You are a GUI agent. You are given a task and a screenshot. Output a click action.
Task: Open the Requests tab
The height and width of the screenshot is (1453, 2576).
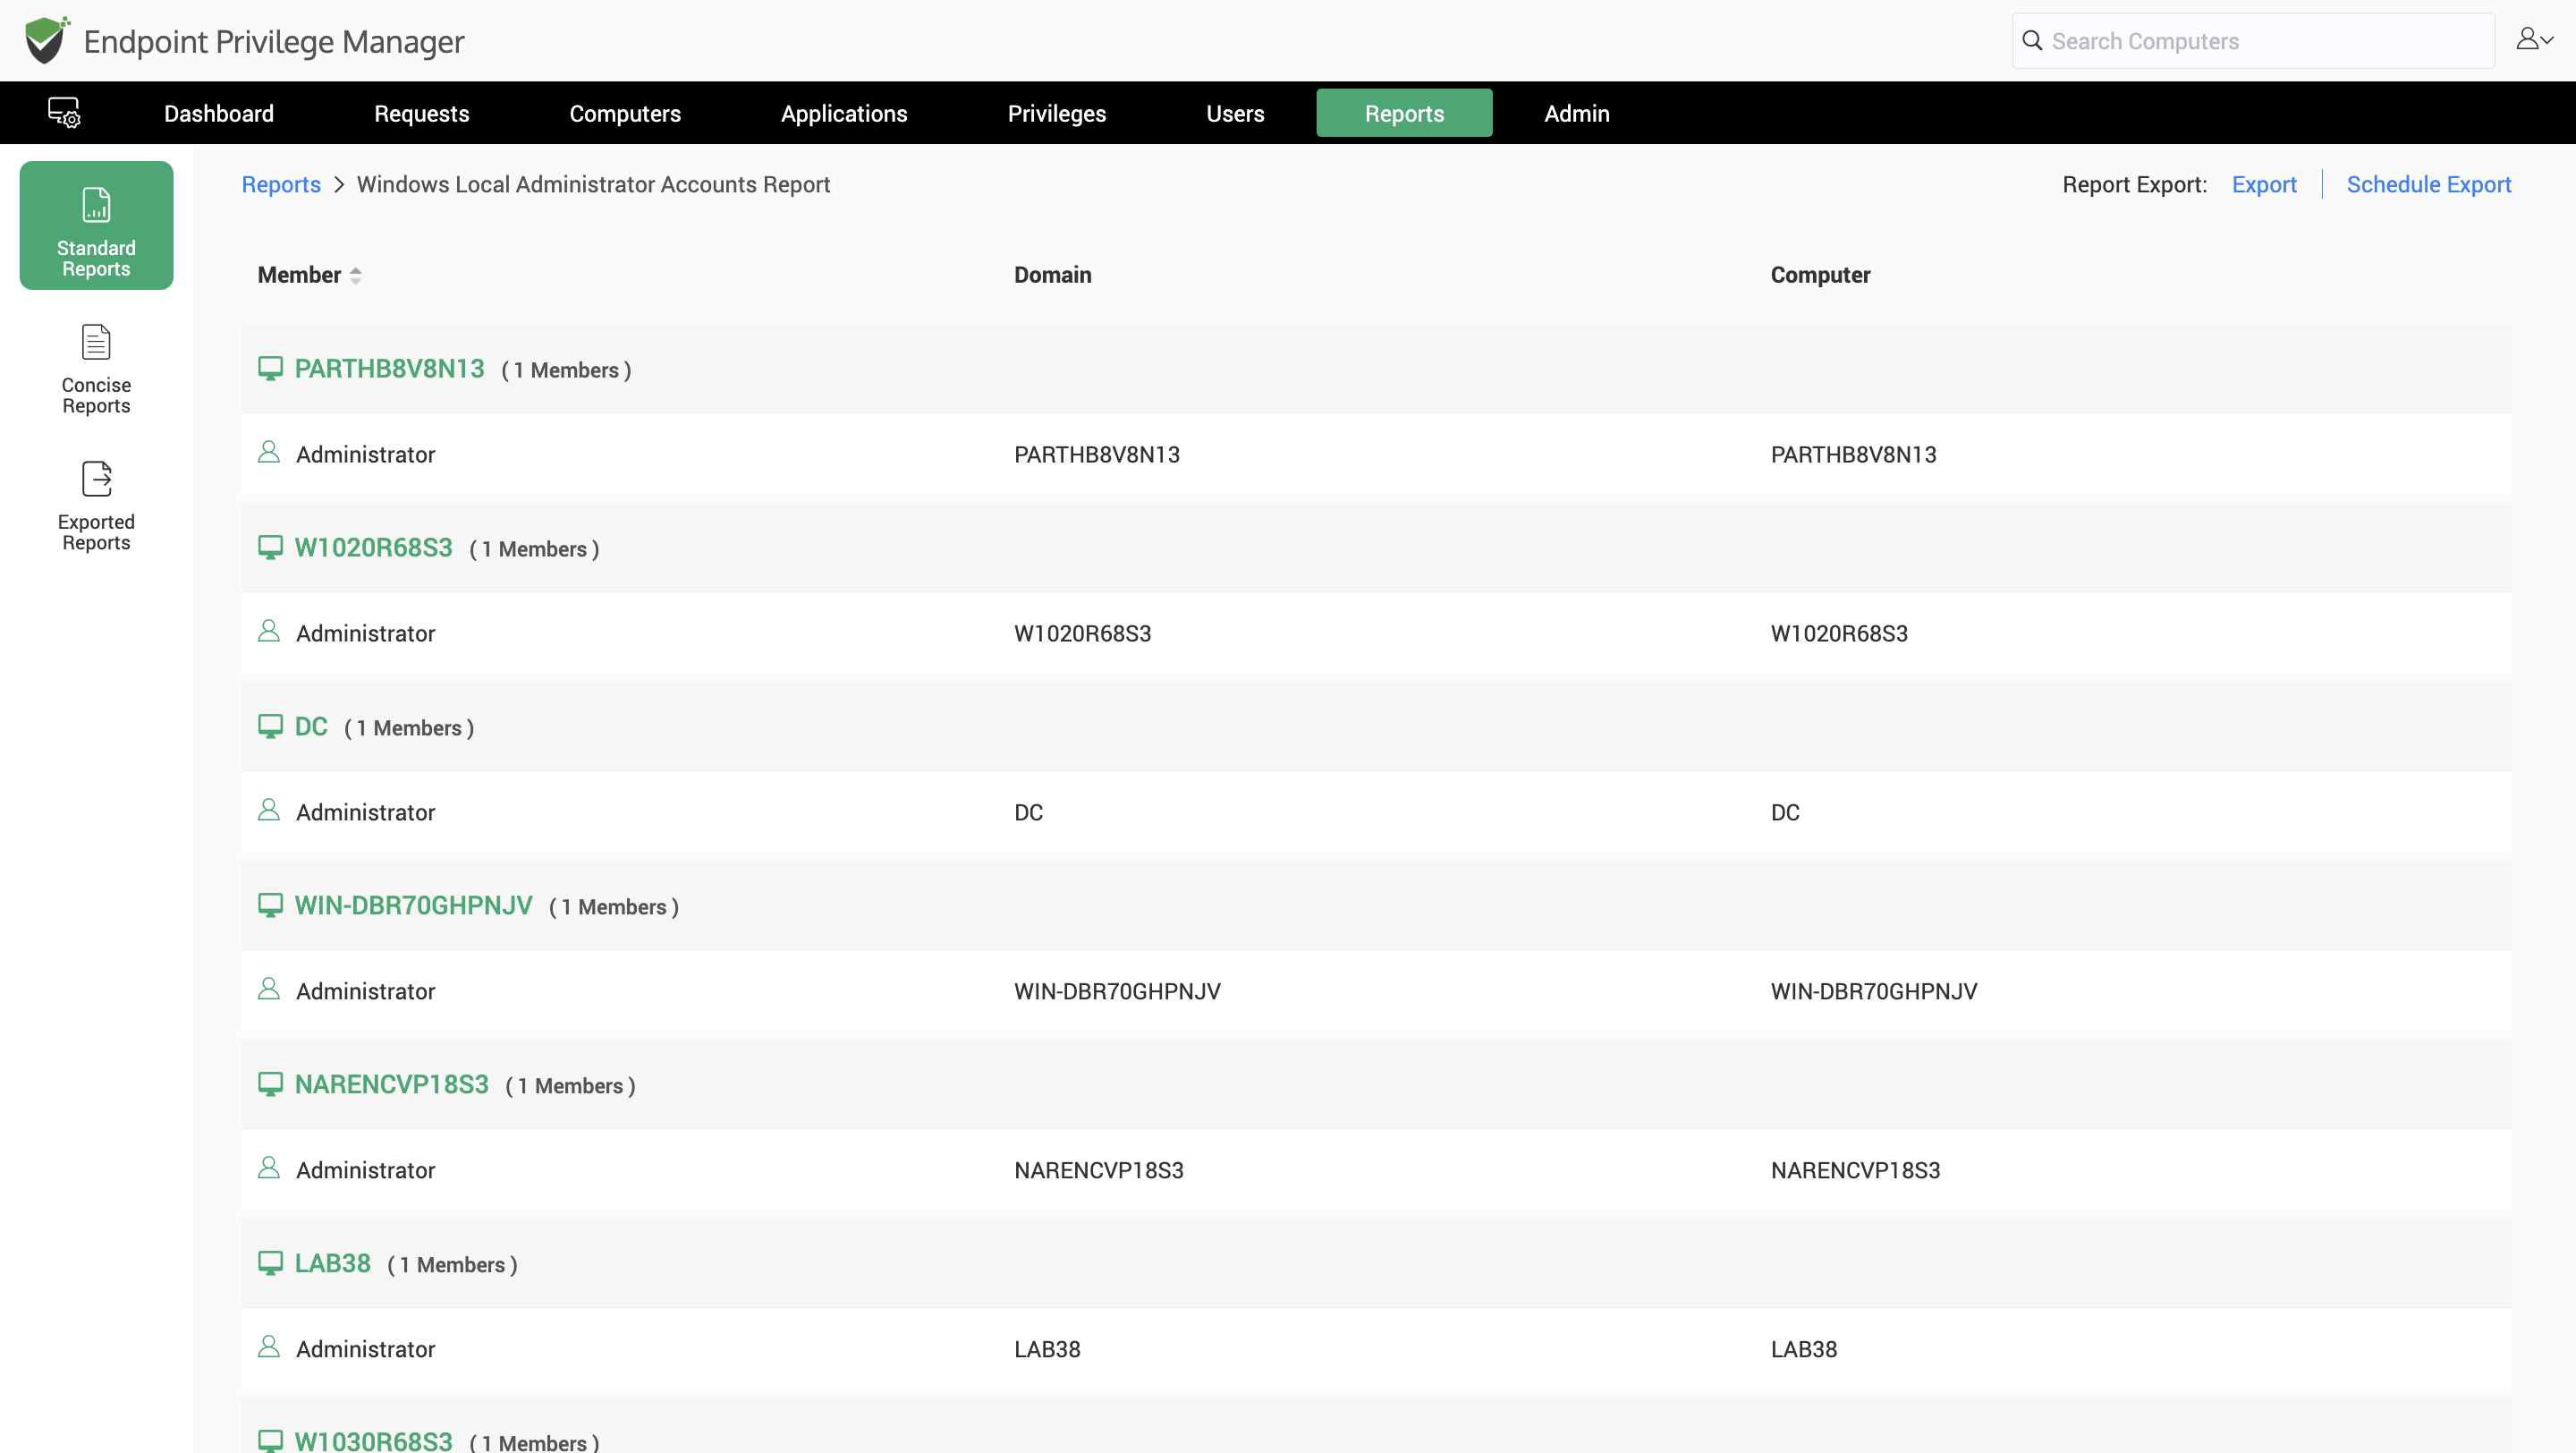coord(421,113)
